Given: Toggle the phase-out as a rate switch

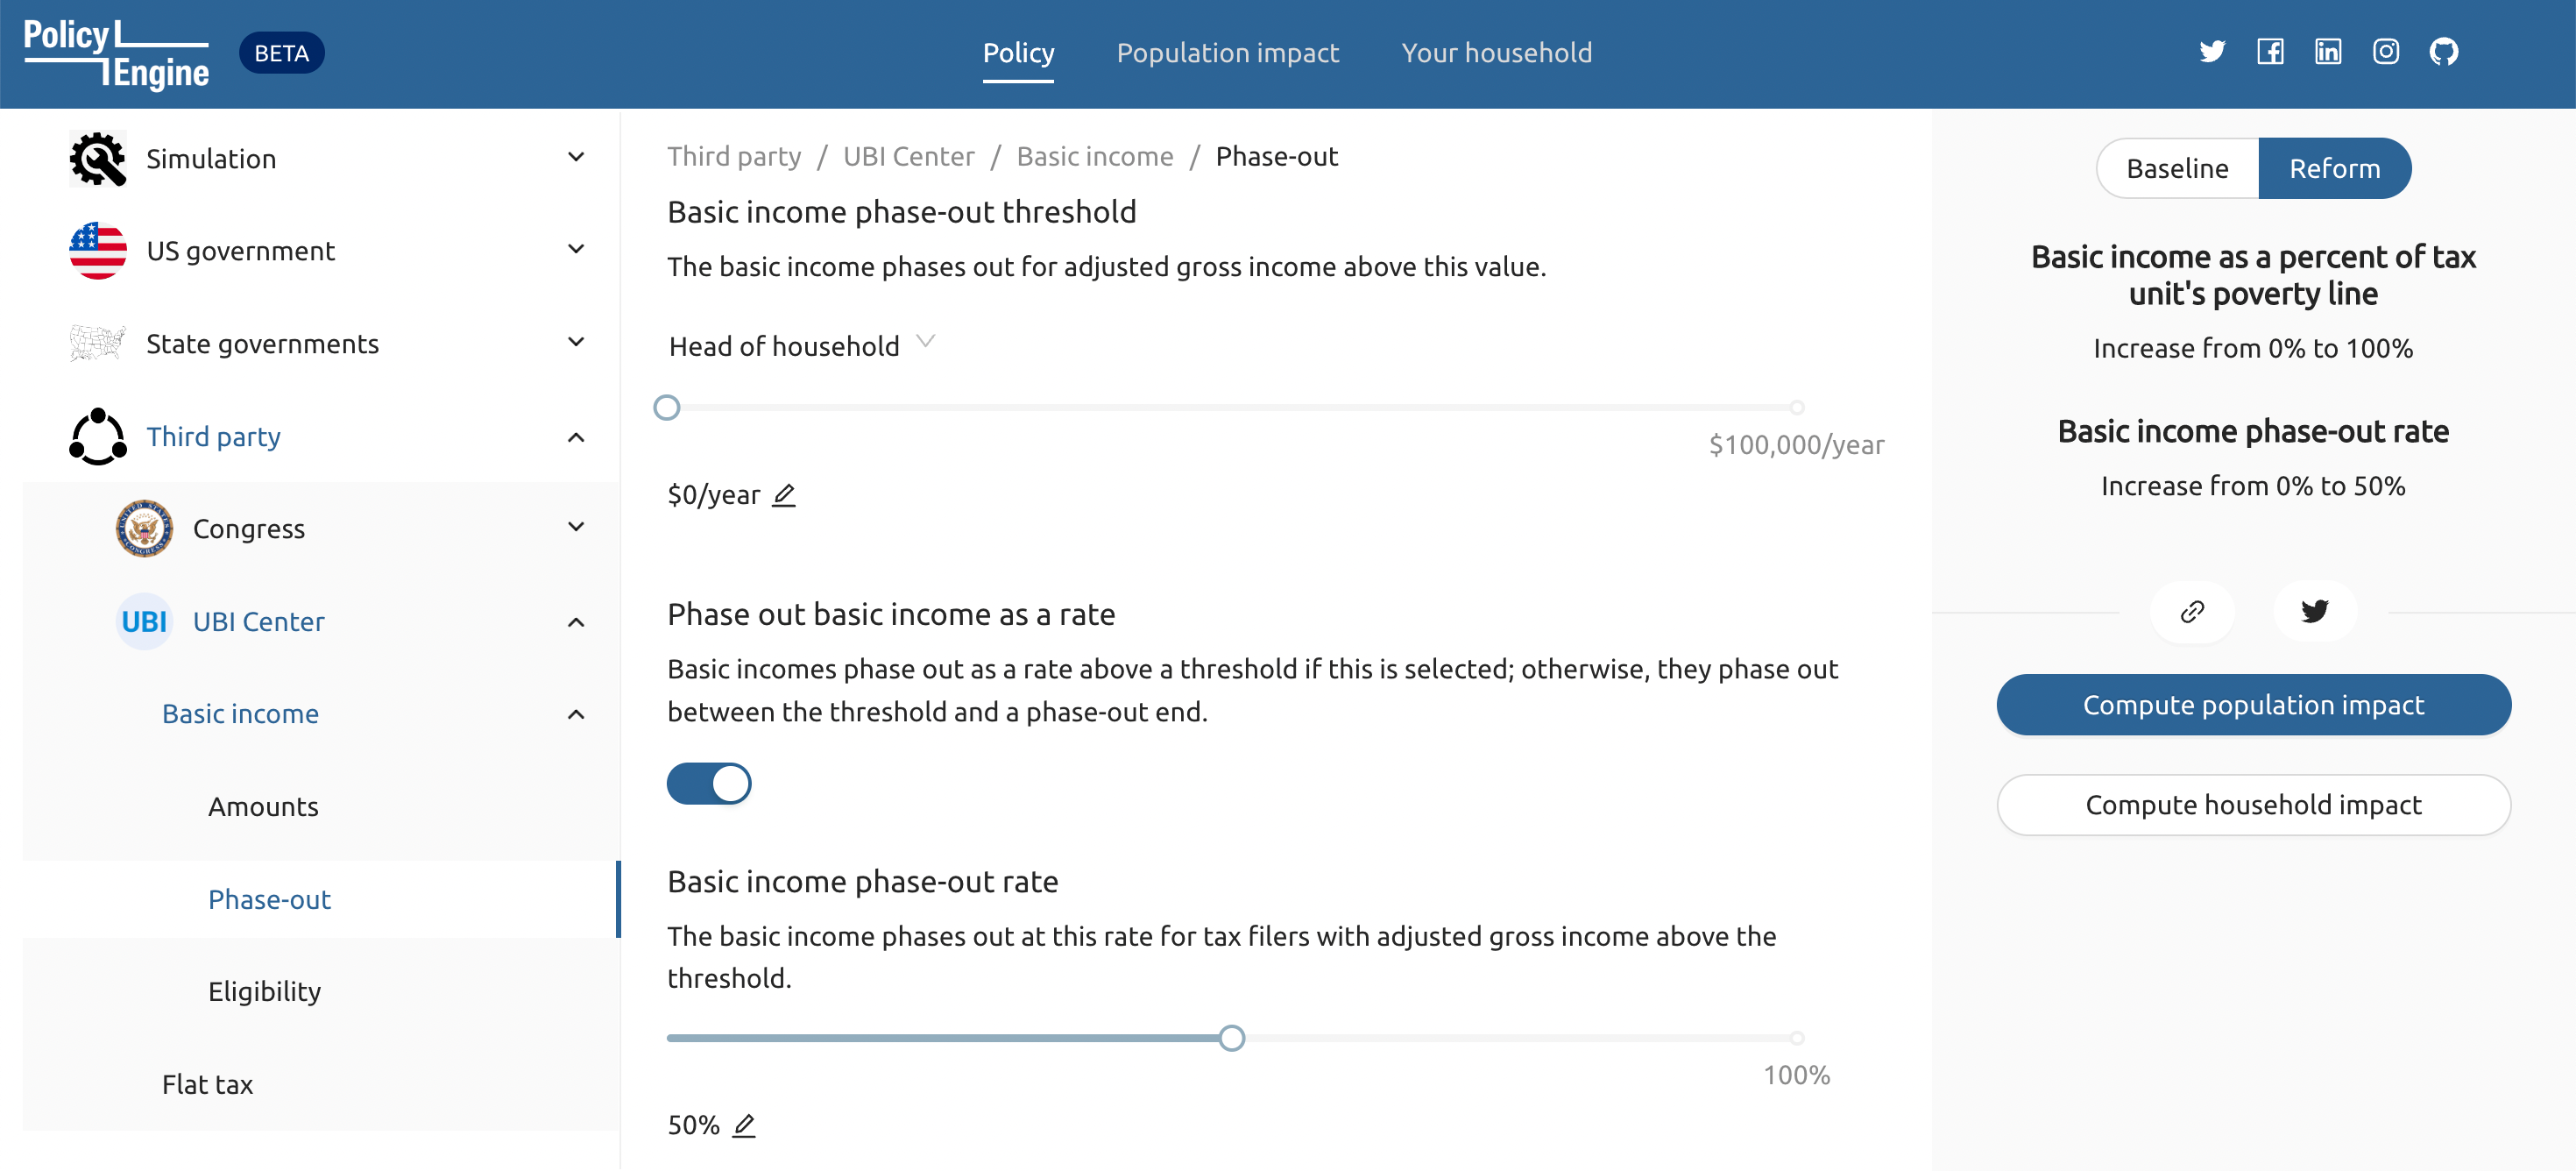Looking at the screenshot, I should click(709, 783).
